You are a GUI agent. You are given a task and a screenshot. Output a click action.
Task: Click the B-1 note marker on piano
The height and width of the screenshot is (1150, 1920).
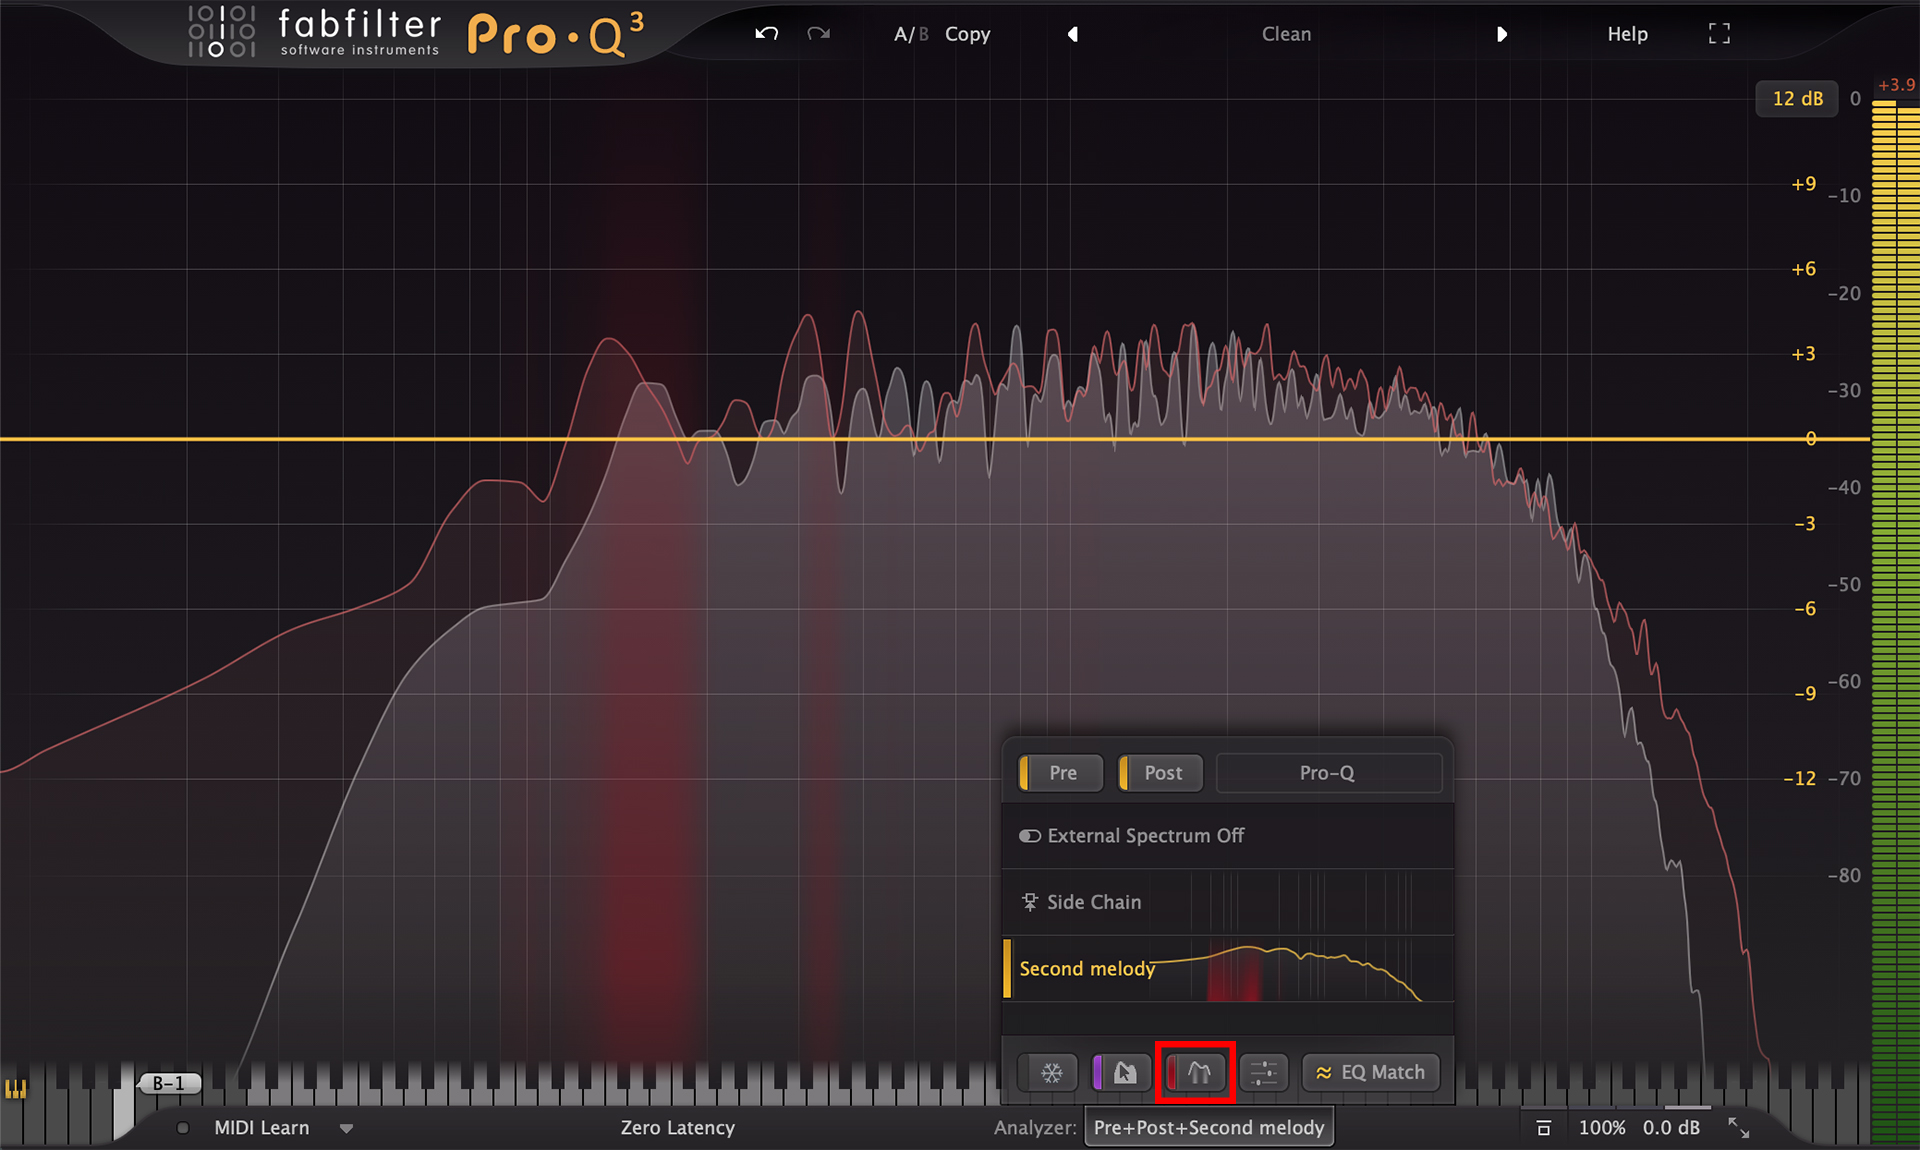click(169, 1083)
